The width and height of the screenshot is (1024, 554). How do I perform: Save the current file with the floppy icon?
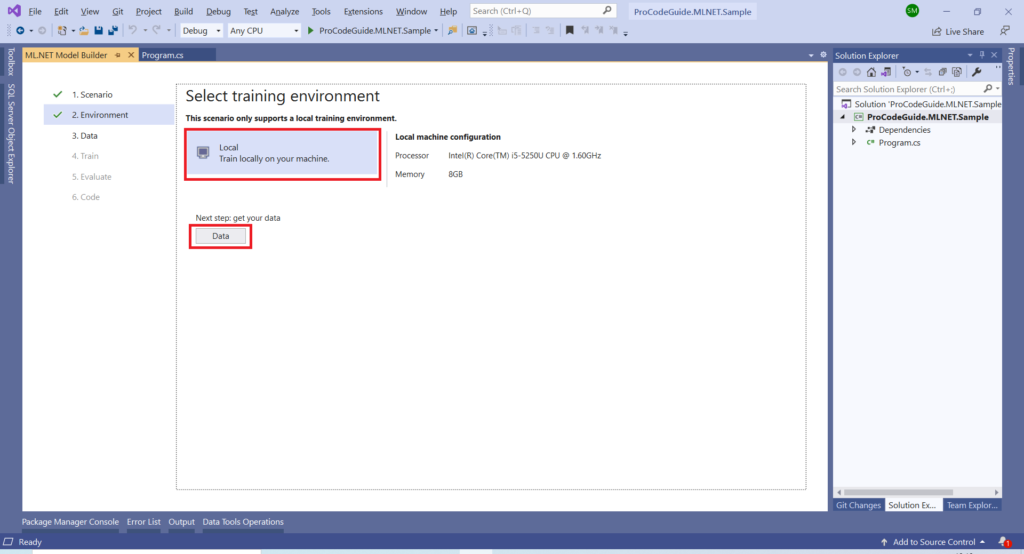[x=98, y=31]
